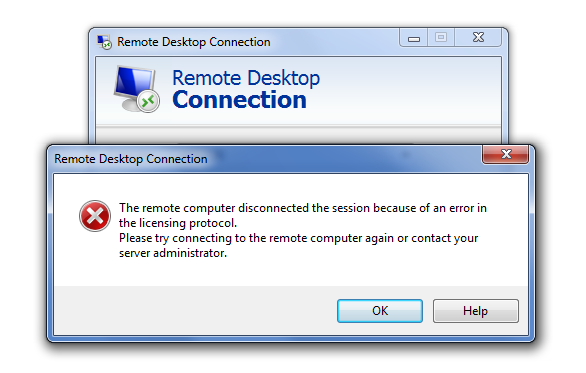Click the greyed-out maximize button of the main window
The height and width of the screenshot is (373, 586).
pyautogui.click(x=441, y=38)
